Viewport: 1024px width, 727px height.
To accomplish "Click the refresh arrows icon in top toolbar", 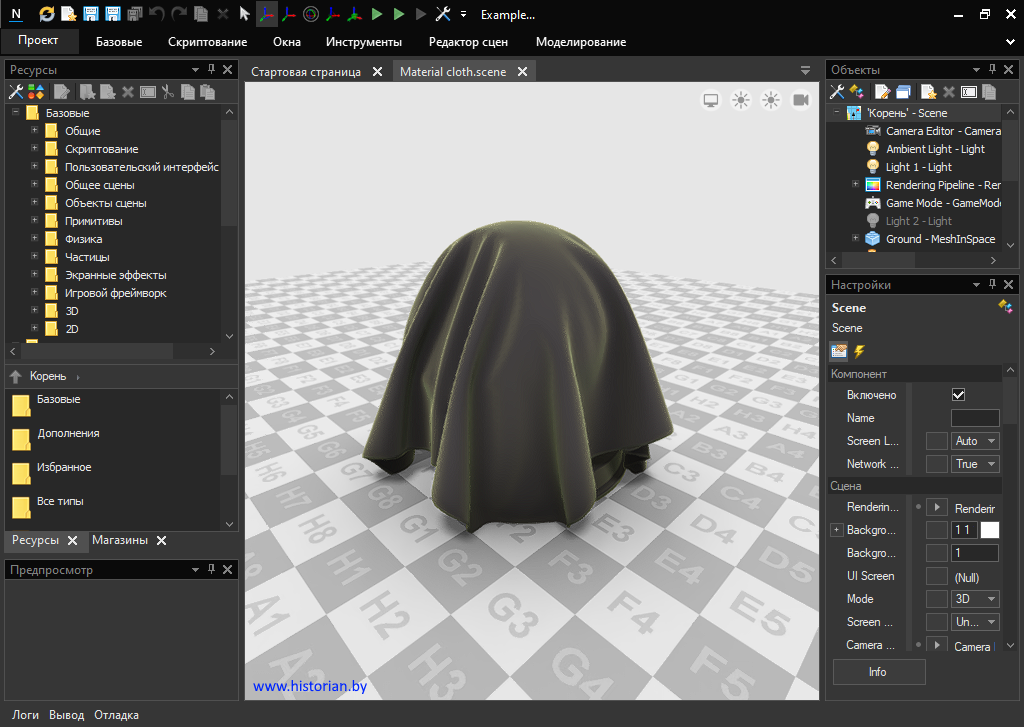I will point(46,14).
